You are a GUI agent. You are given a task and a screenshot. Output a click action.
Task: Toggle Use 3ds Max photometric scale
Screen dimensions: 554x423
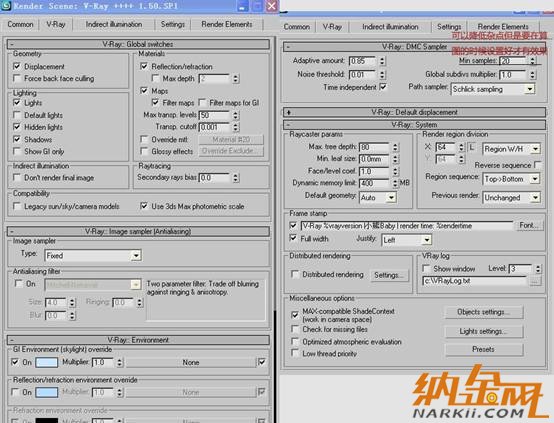pos(144,206)
